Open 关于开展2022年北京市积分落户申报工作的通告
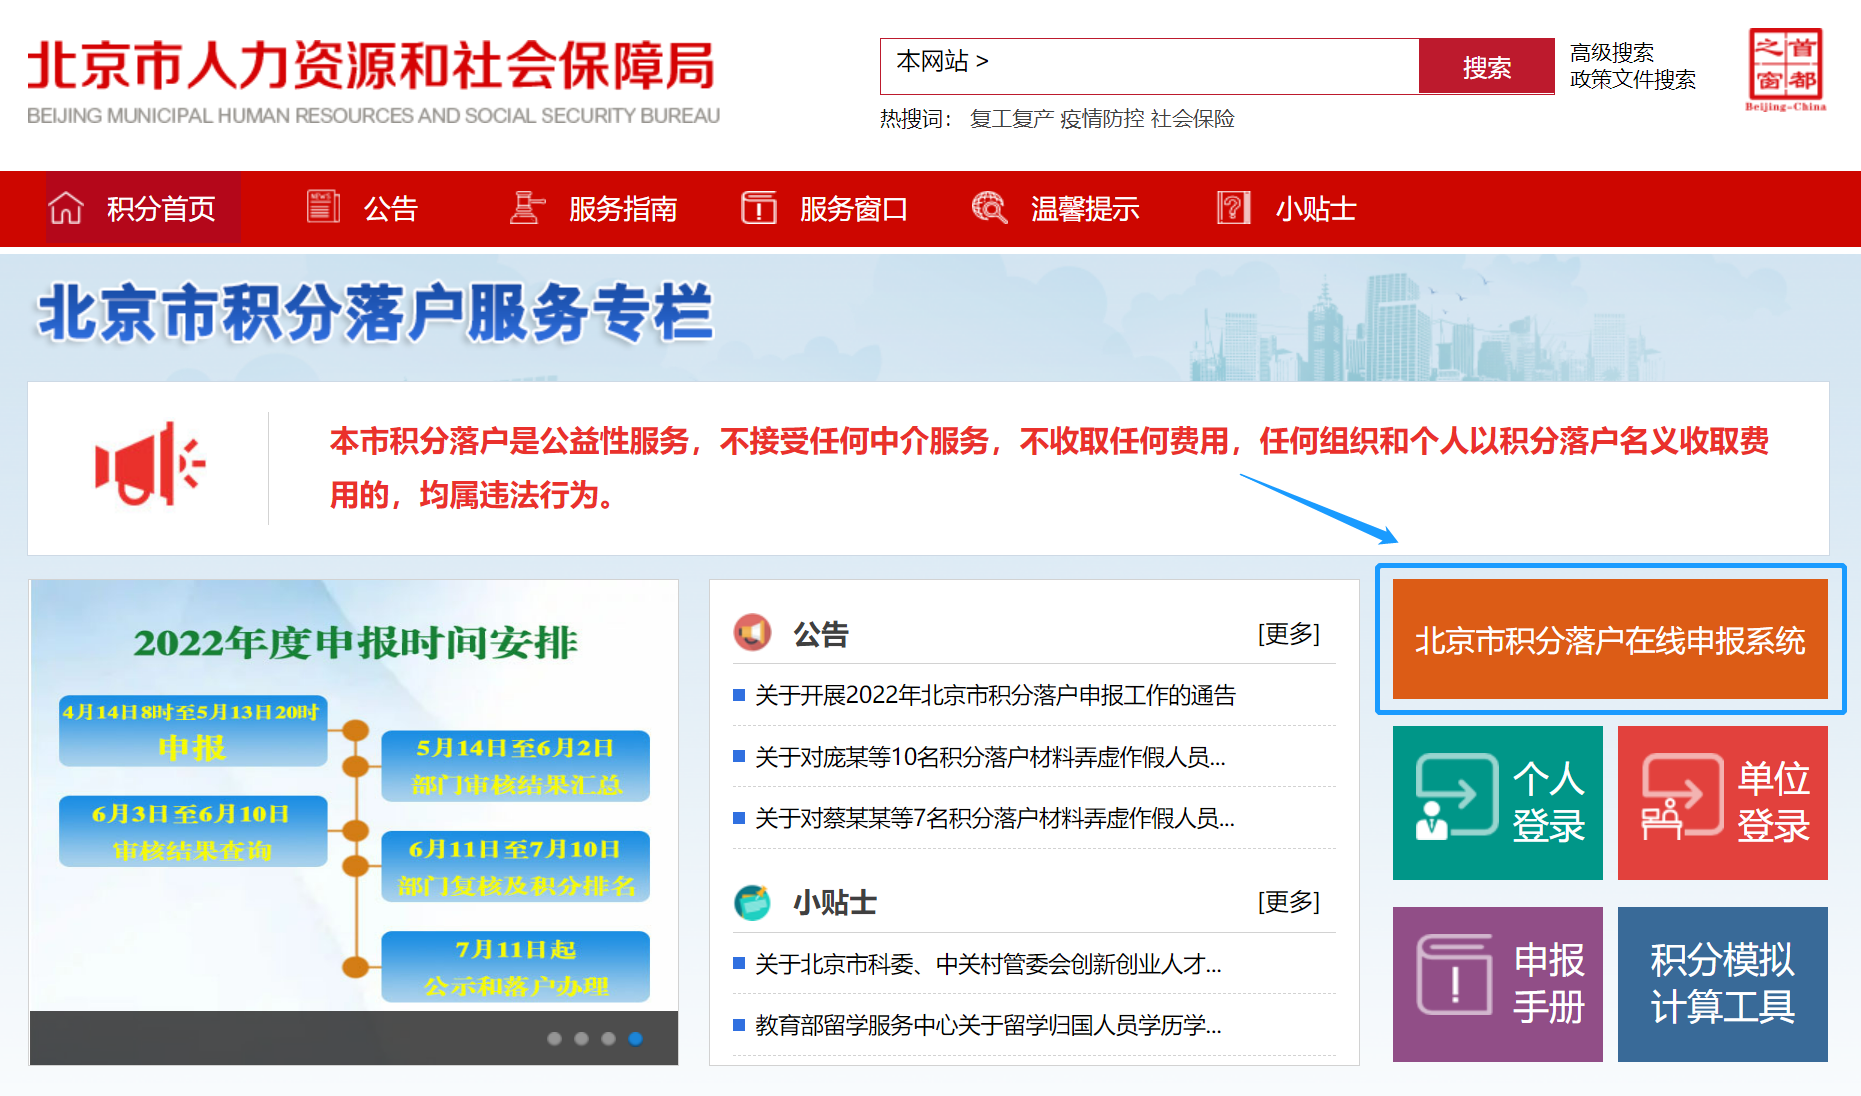 pos(995,695)
